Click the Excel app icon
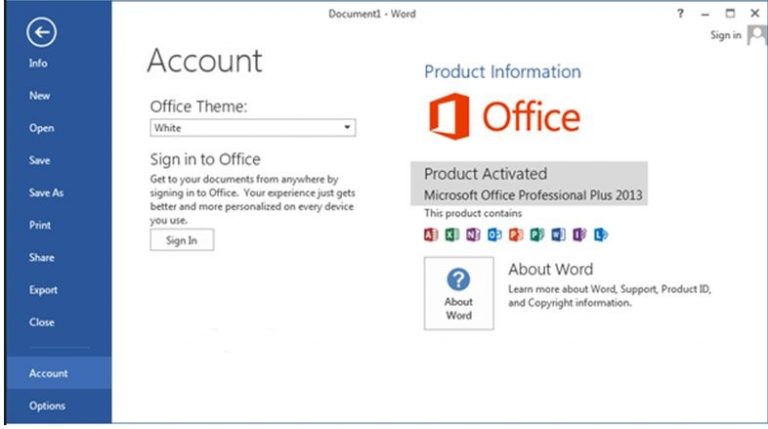This screenshot has height=429, width=768. [x=452, y=235]
